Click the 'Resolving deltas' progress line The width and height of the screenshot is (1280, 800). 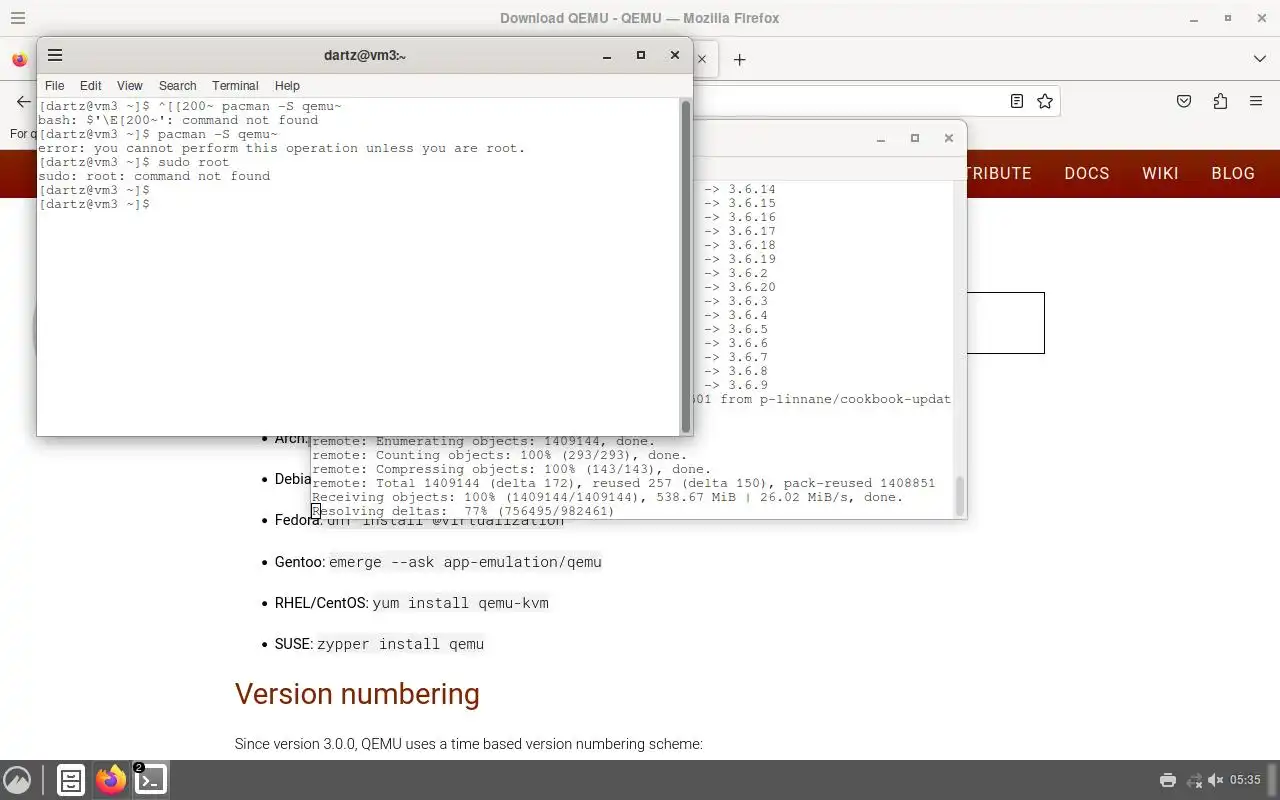(463, 511)
